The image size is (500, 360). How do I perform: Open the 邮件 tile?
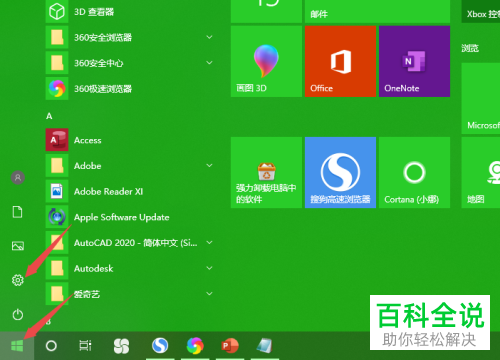(x=377, y=11)
